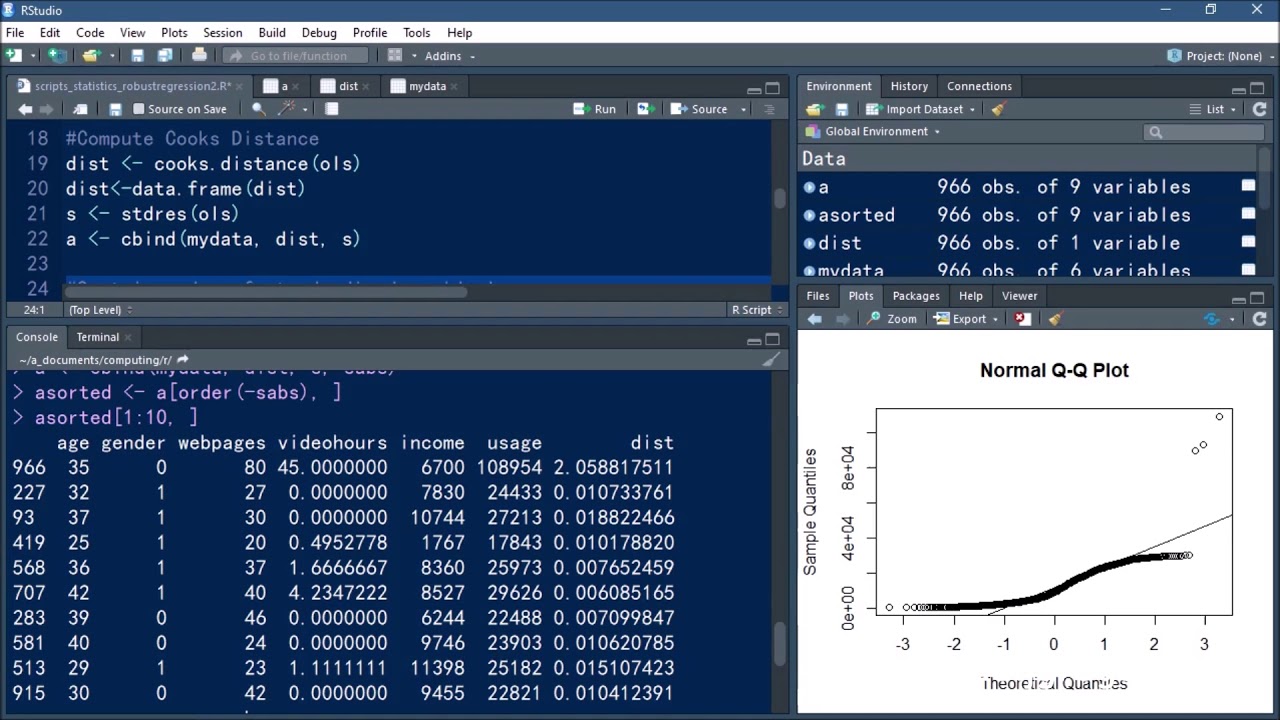Click the source editor vertical scrollbar

[779, 198]
